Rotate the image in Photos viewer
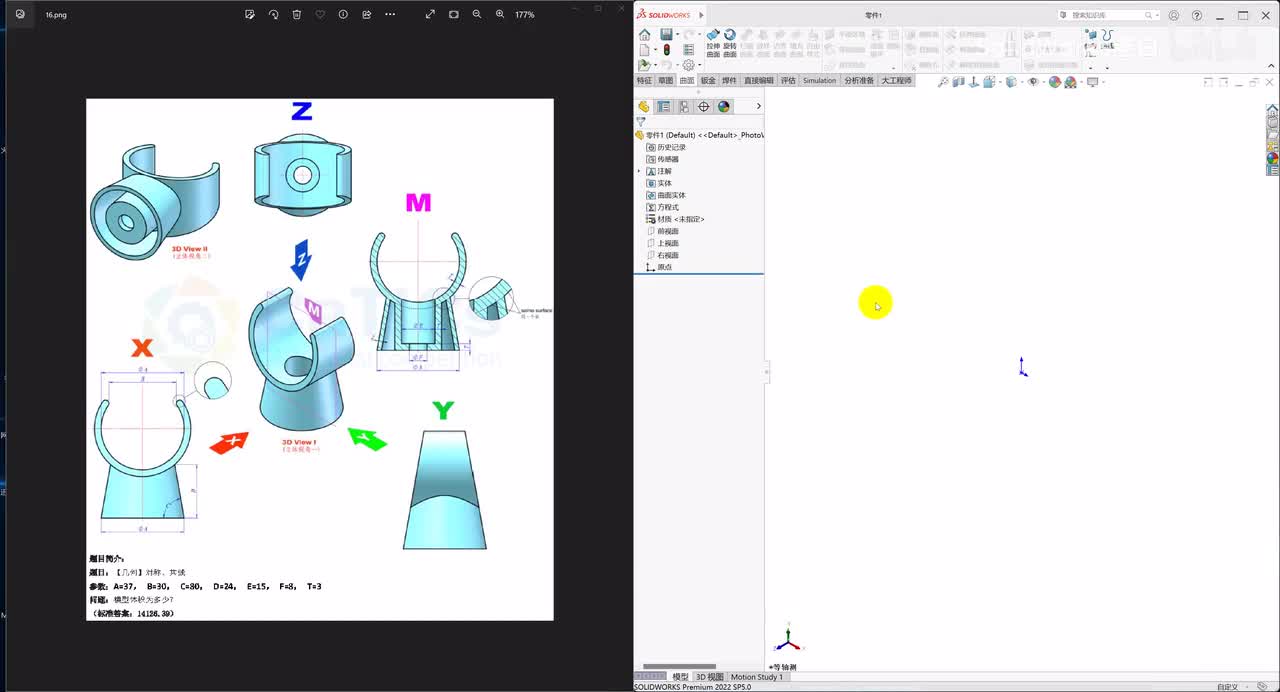Screen dimensions: 1280x692 coord(273,15)
